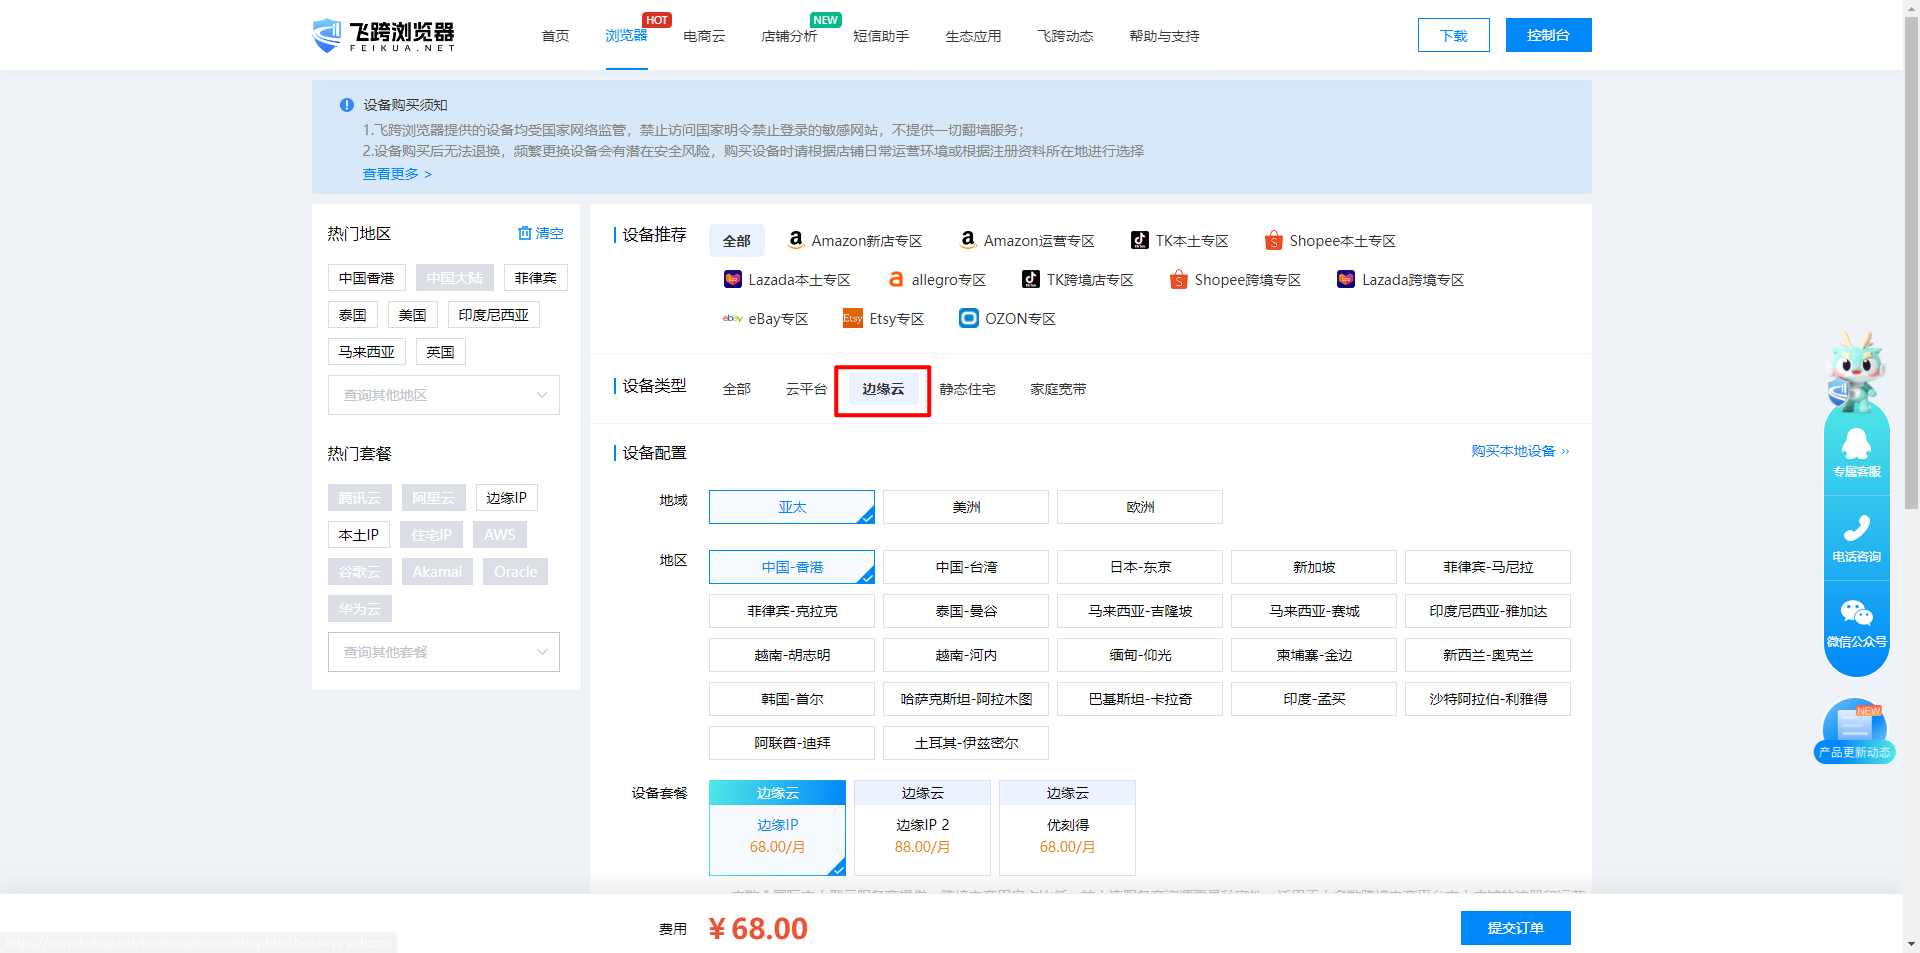Select the Lazada跨境专区 icon
1920x953 pixels.
pyautogui.click(x=1346, y=279)
